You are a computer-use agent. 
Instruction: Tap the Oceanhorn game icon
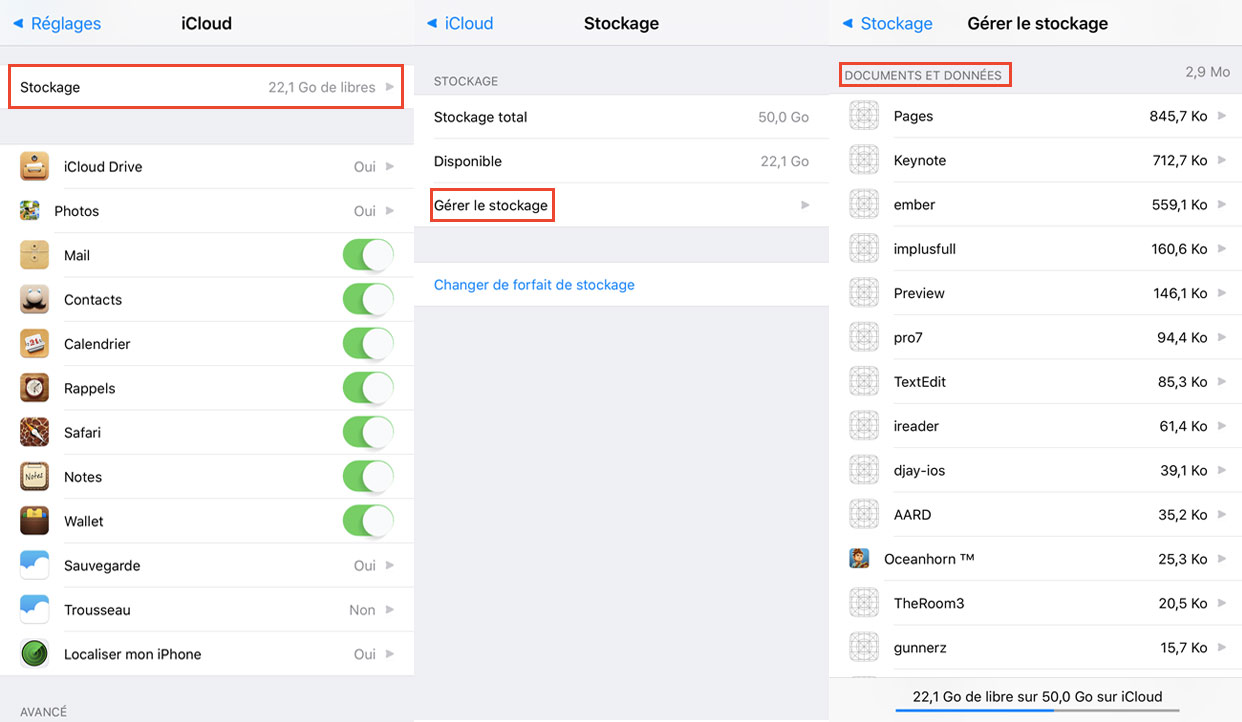859,559
